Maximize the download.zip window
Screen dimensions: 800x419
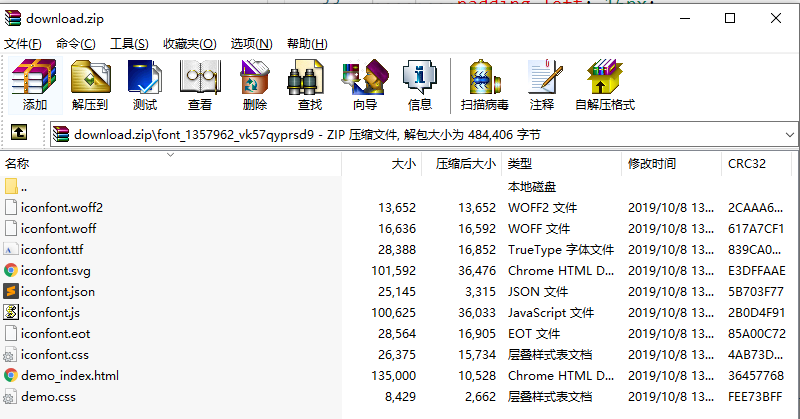coord(730,18)
